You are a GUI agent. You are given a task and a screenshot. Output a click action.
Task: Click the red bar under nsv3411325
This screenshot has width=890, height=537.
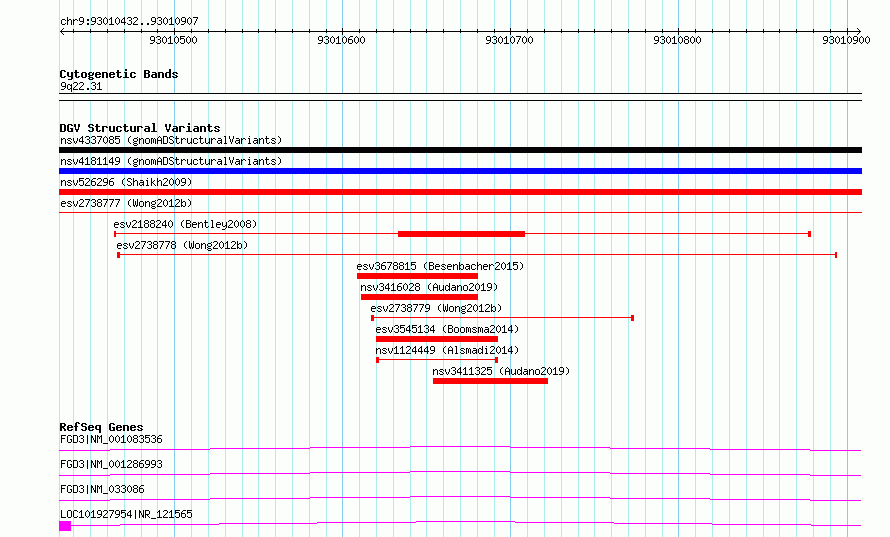(490, 381)
